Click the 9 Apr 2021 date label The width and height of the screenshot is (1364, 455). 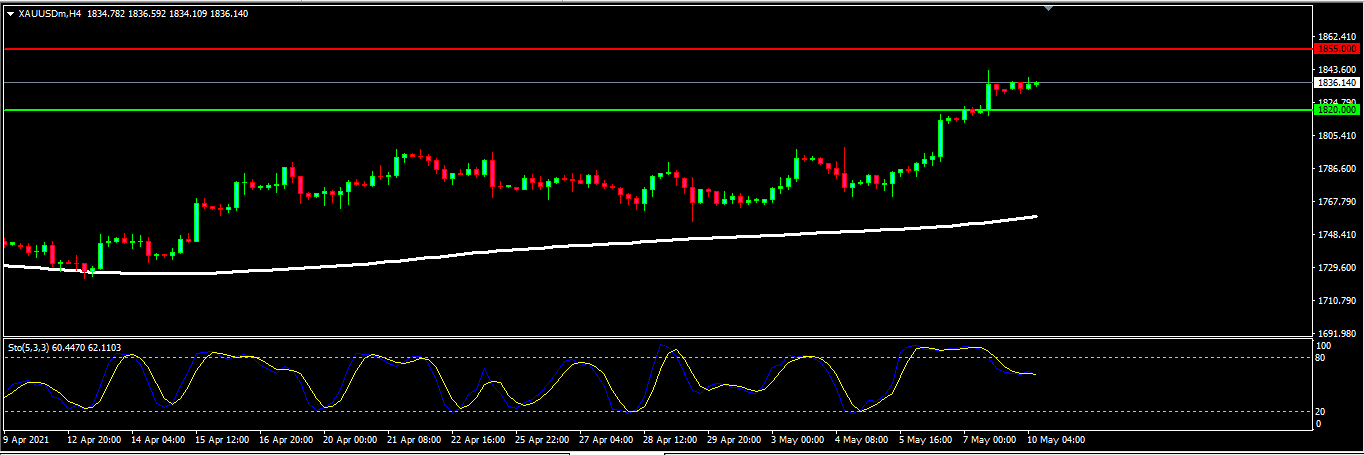26,439
